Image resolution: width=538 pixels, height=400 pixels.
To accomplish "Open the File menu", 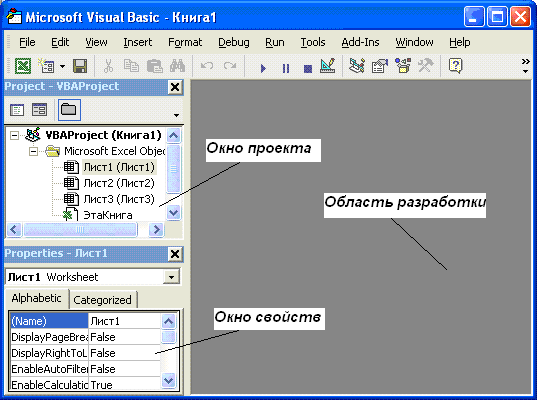I will tap(27, 42).
